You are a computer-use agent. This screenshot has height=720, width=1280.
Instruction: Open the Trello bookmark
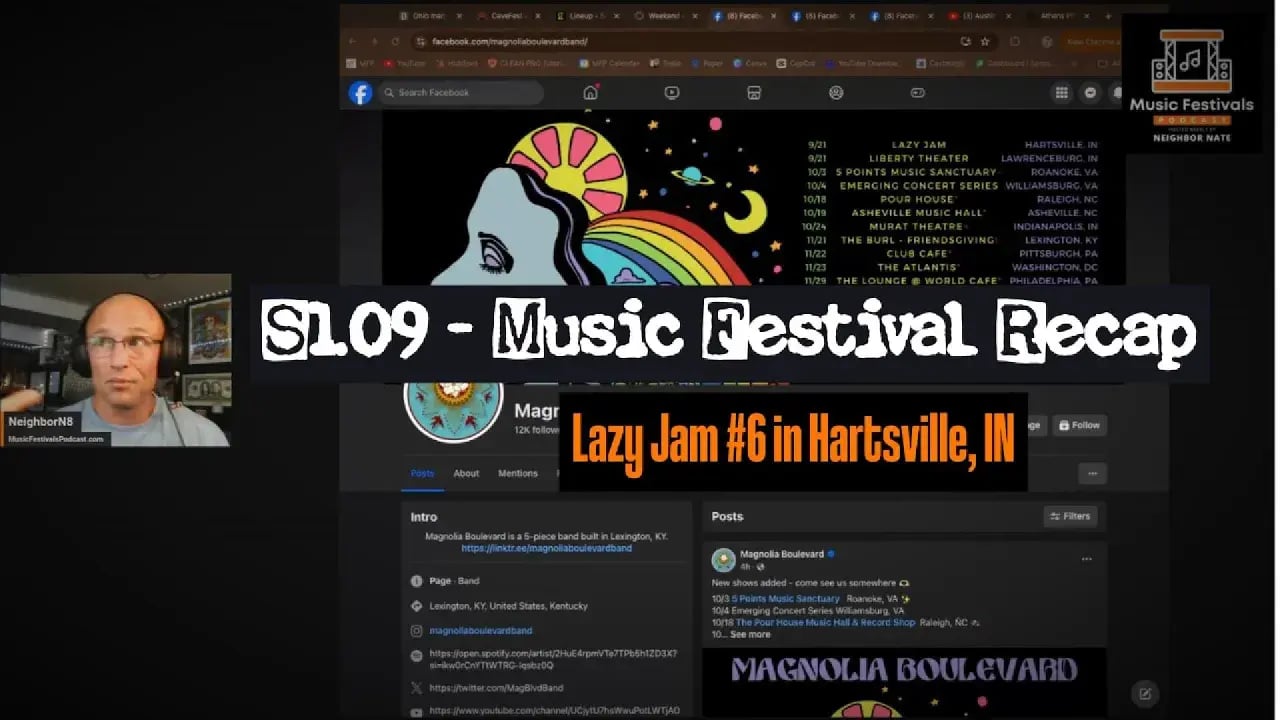coord(666,63)
